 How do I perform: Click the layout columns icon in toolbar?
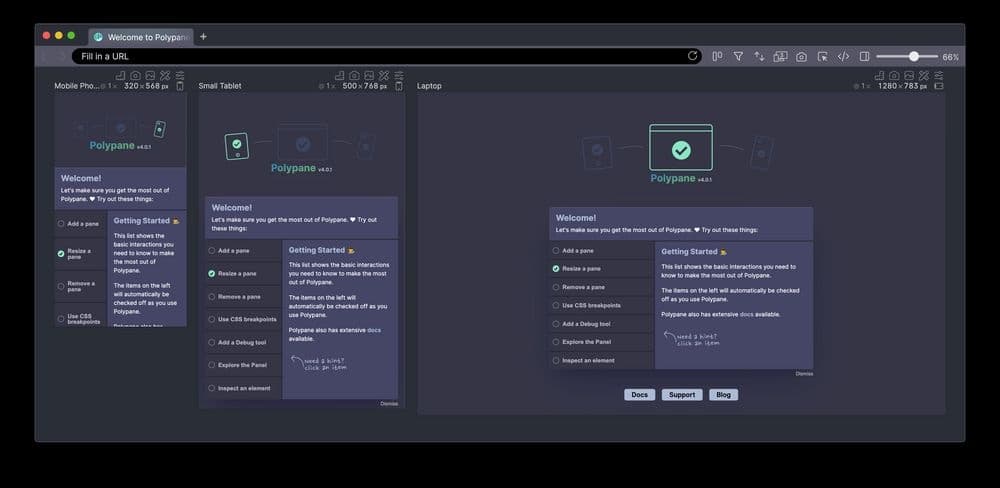717,57
